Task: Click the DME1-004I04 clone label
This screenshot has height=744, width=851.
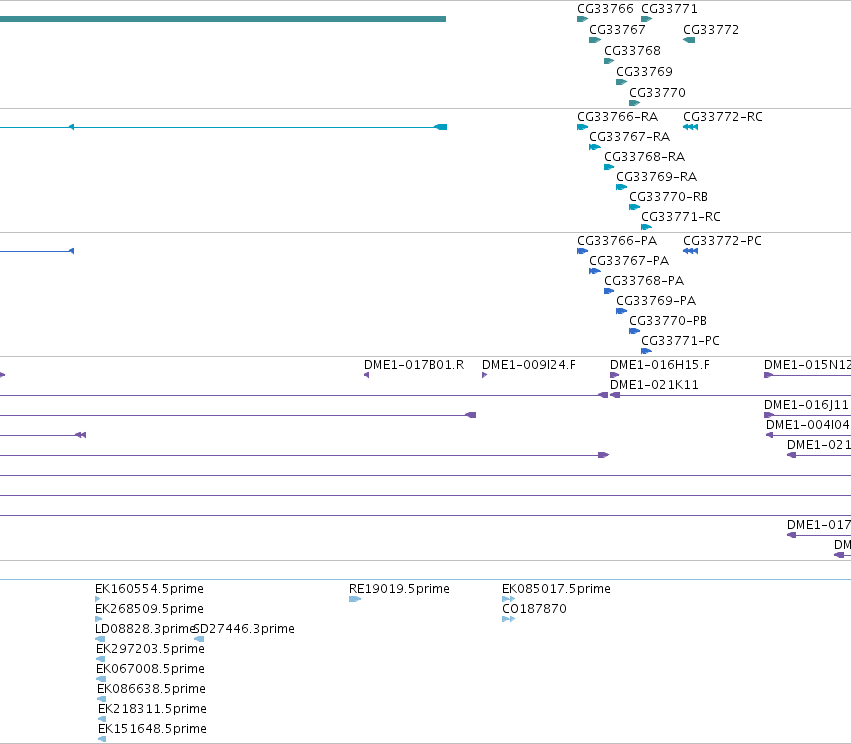Action: pos(808,425)
